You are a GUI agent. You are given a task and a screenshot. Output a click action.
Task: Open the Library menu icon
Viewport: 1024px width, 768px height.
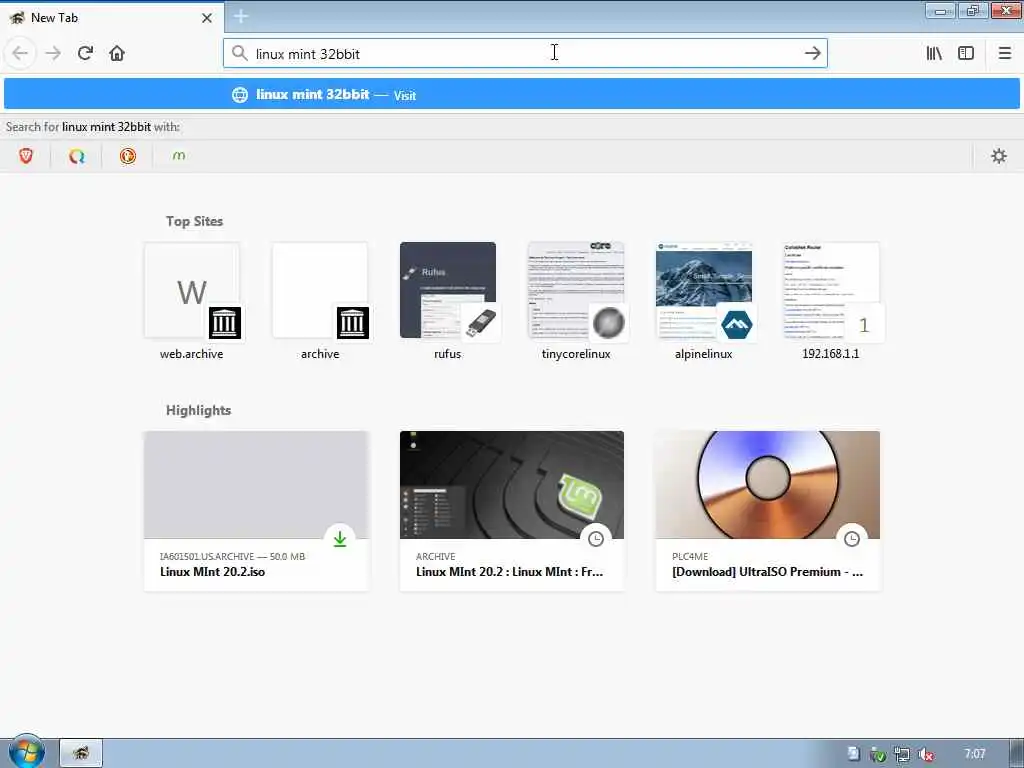pyautogui.click(x=935, y=54)
